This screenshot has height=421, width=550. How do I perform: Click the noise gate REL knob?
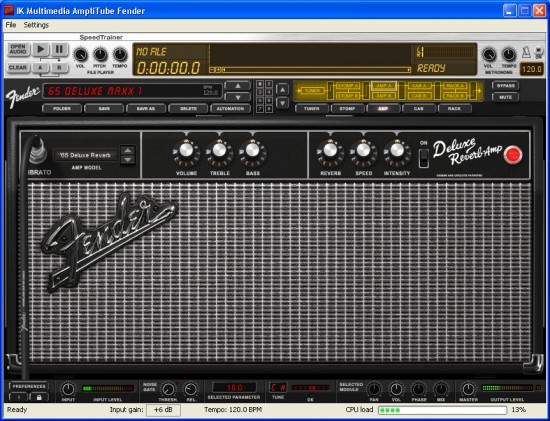[x=190, y=389]
